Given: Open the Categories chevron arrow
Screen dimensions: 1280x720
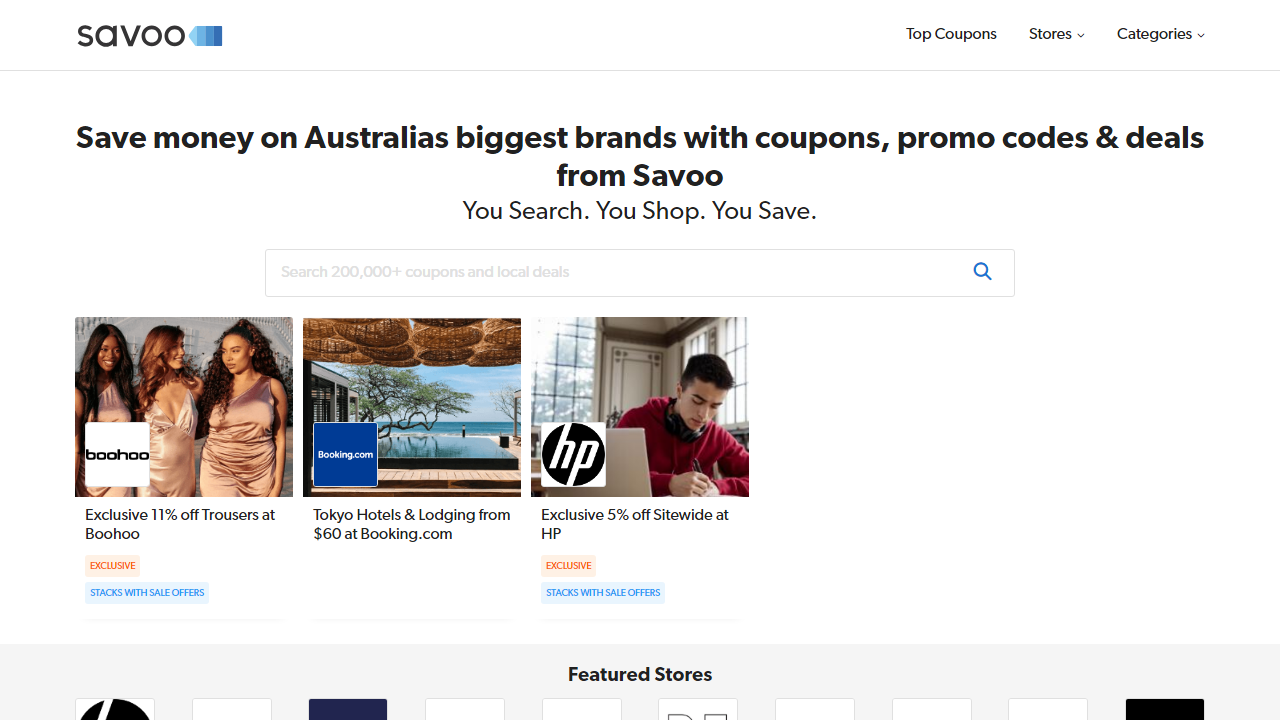Looking at the screenshot, I should (1200, 36).
